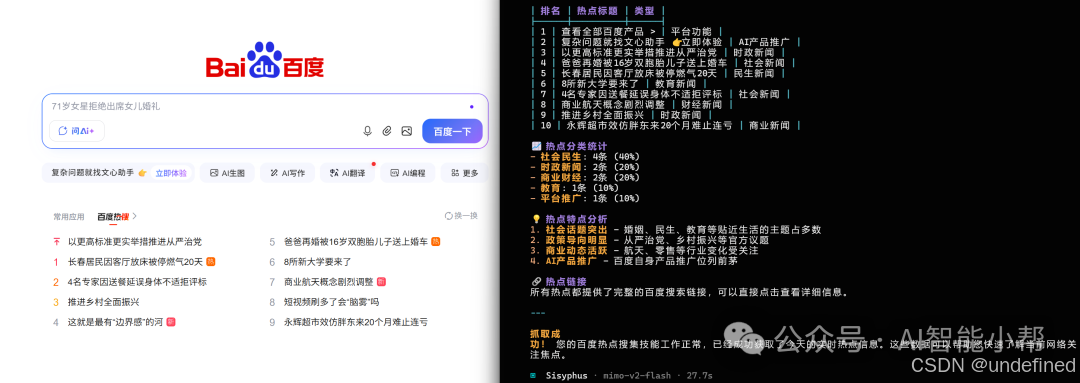This screenshot has width=1080, height=383.
Task: Switch to the 常用应用 tab
Action: pyautogui.click(x=69, y=216)
